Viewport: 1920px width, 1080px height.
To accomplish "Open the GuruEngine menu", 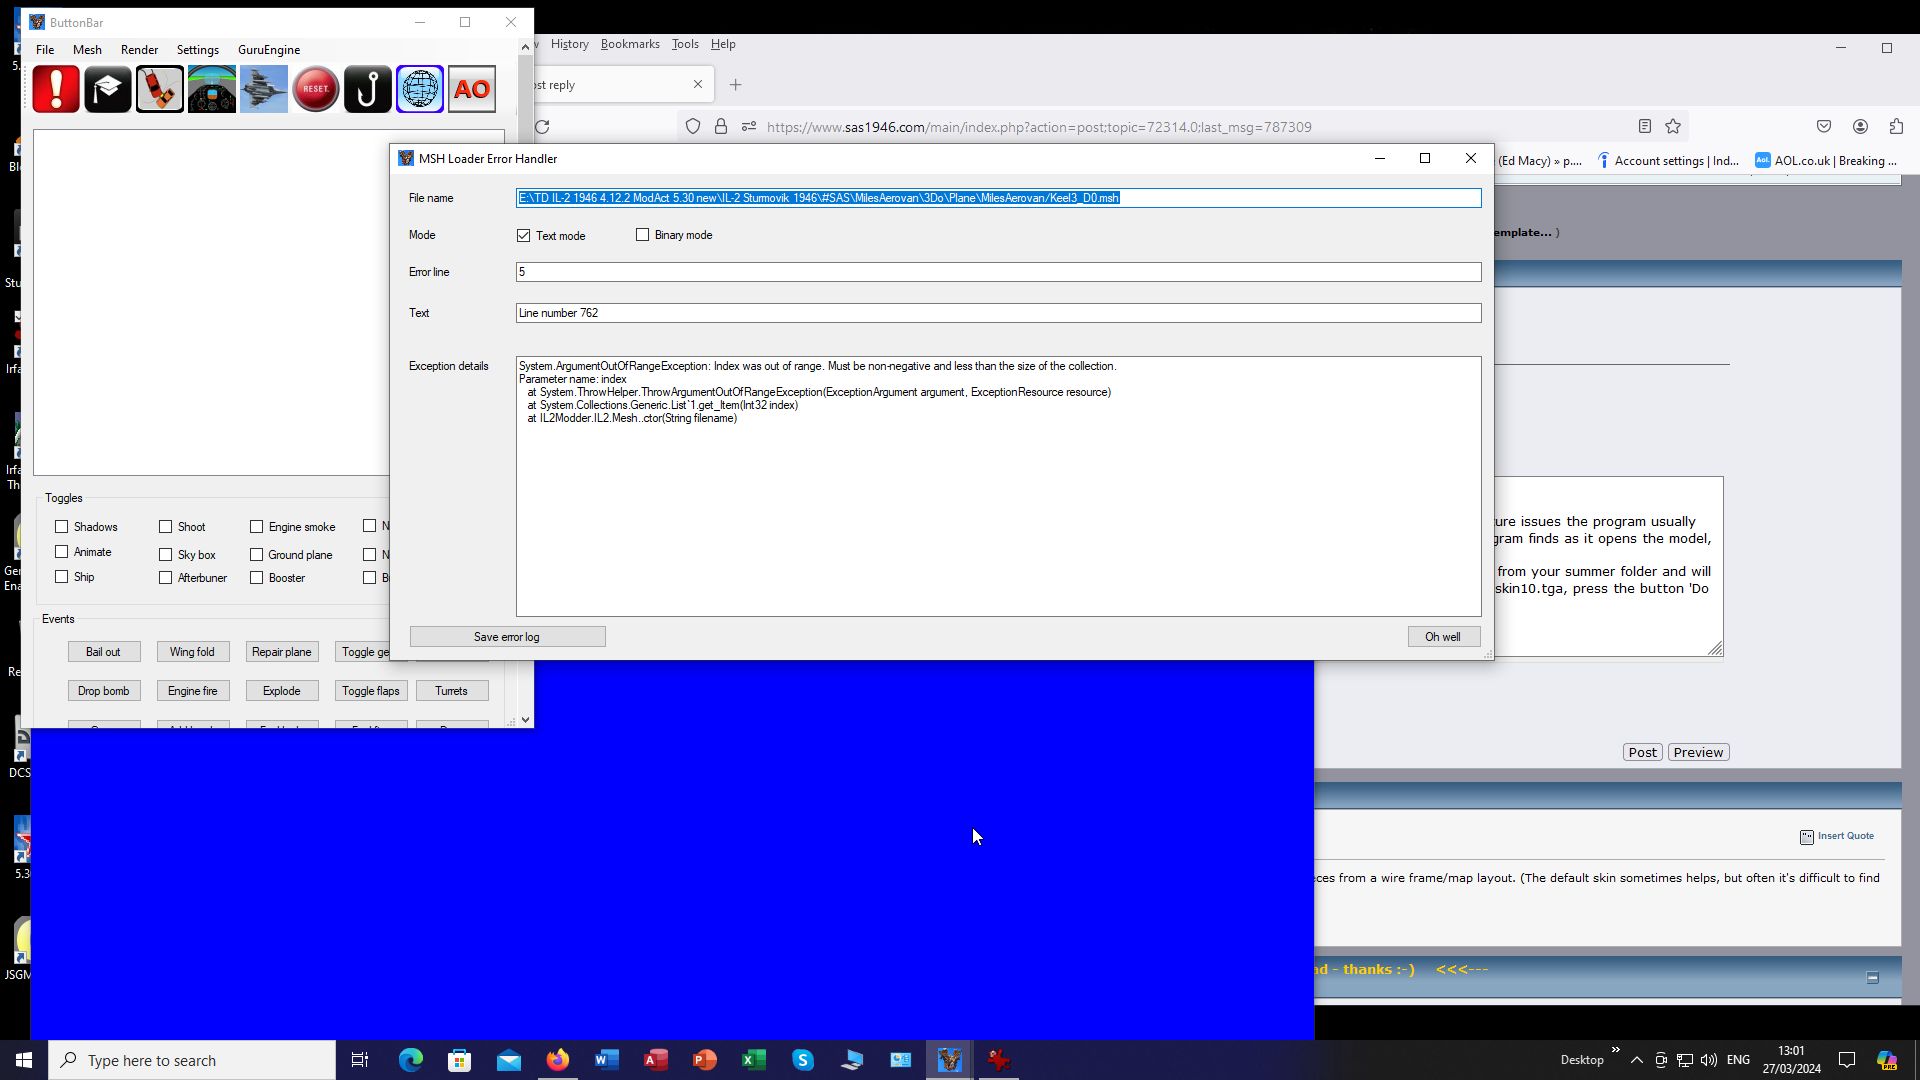I will tap(269, 50).
